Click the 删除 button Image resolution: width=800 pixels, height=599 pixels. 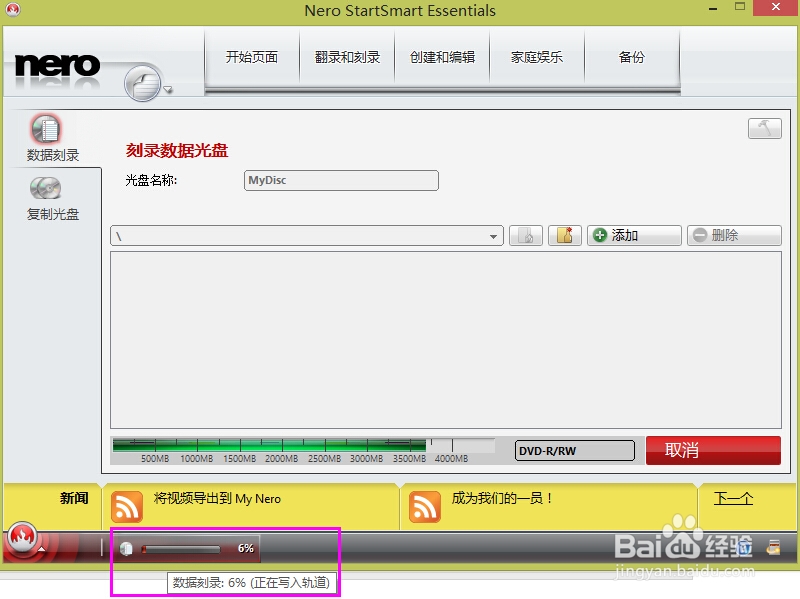point(734,236)
